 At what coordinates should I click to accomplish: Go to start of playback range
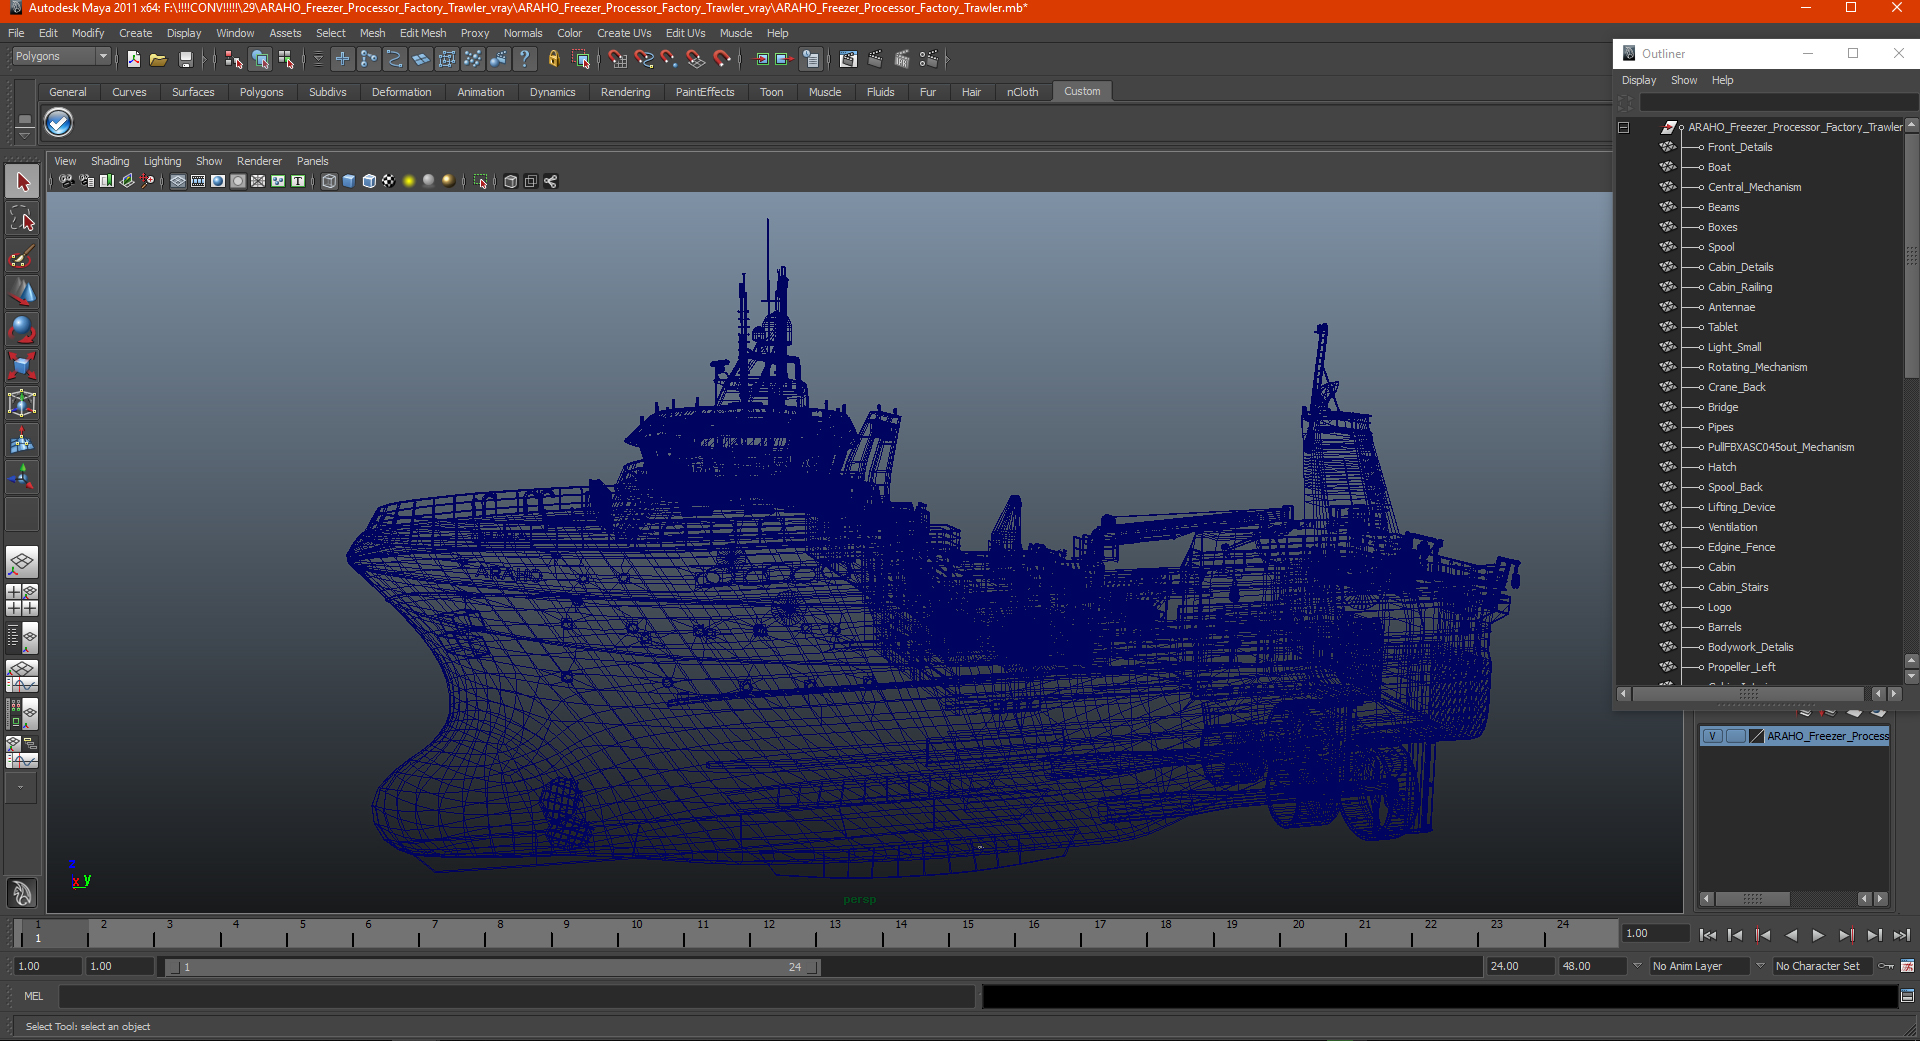(1708, 935)
